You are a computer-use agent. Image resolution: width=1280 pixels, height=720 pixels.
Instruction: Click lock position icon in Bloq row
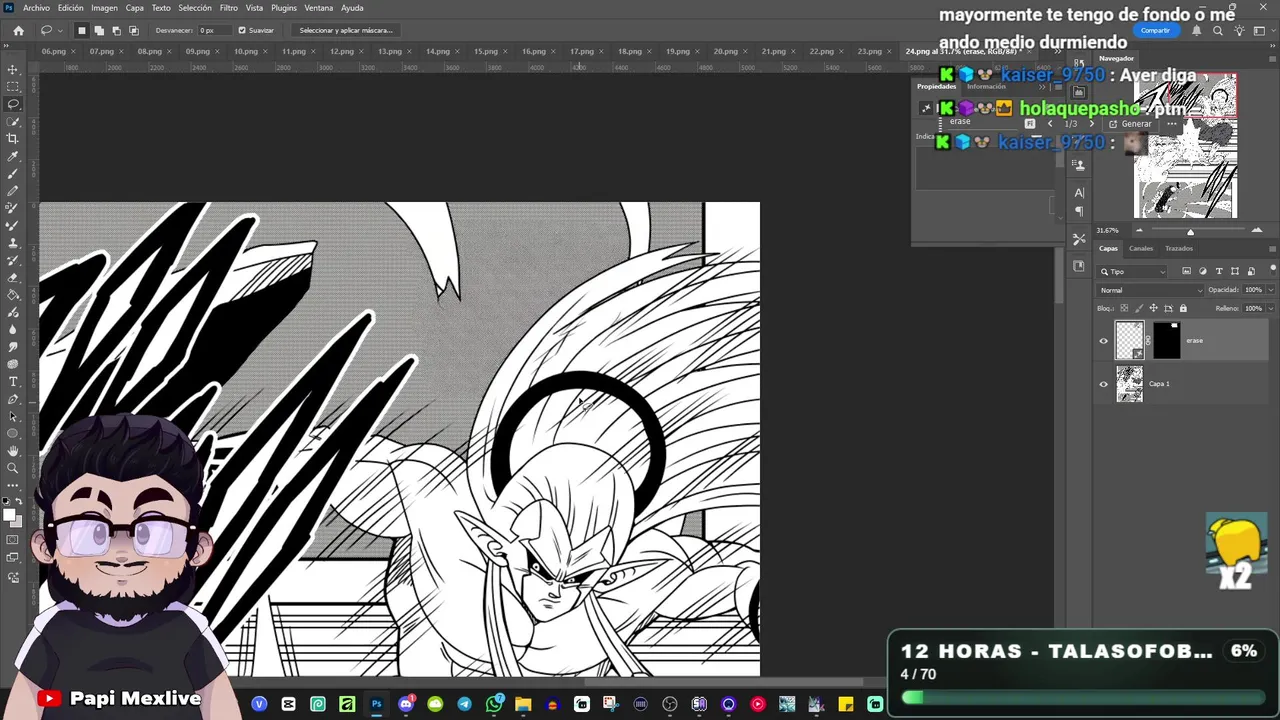click(x=1153, y=308)
